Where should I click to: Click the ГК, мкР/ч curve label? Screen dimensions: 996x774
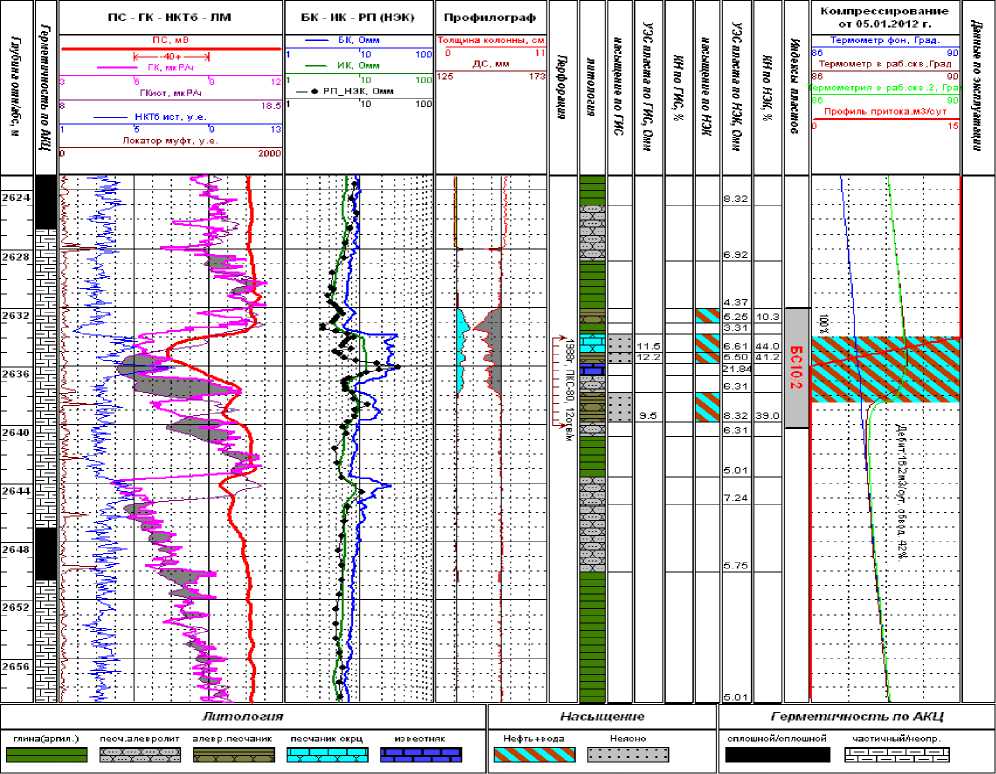pyautogui.click(x=171, y=67)
